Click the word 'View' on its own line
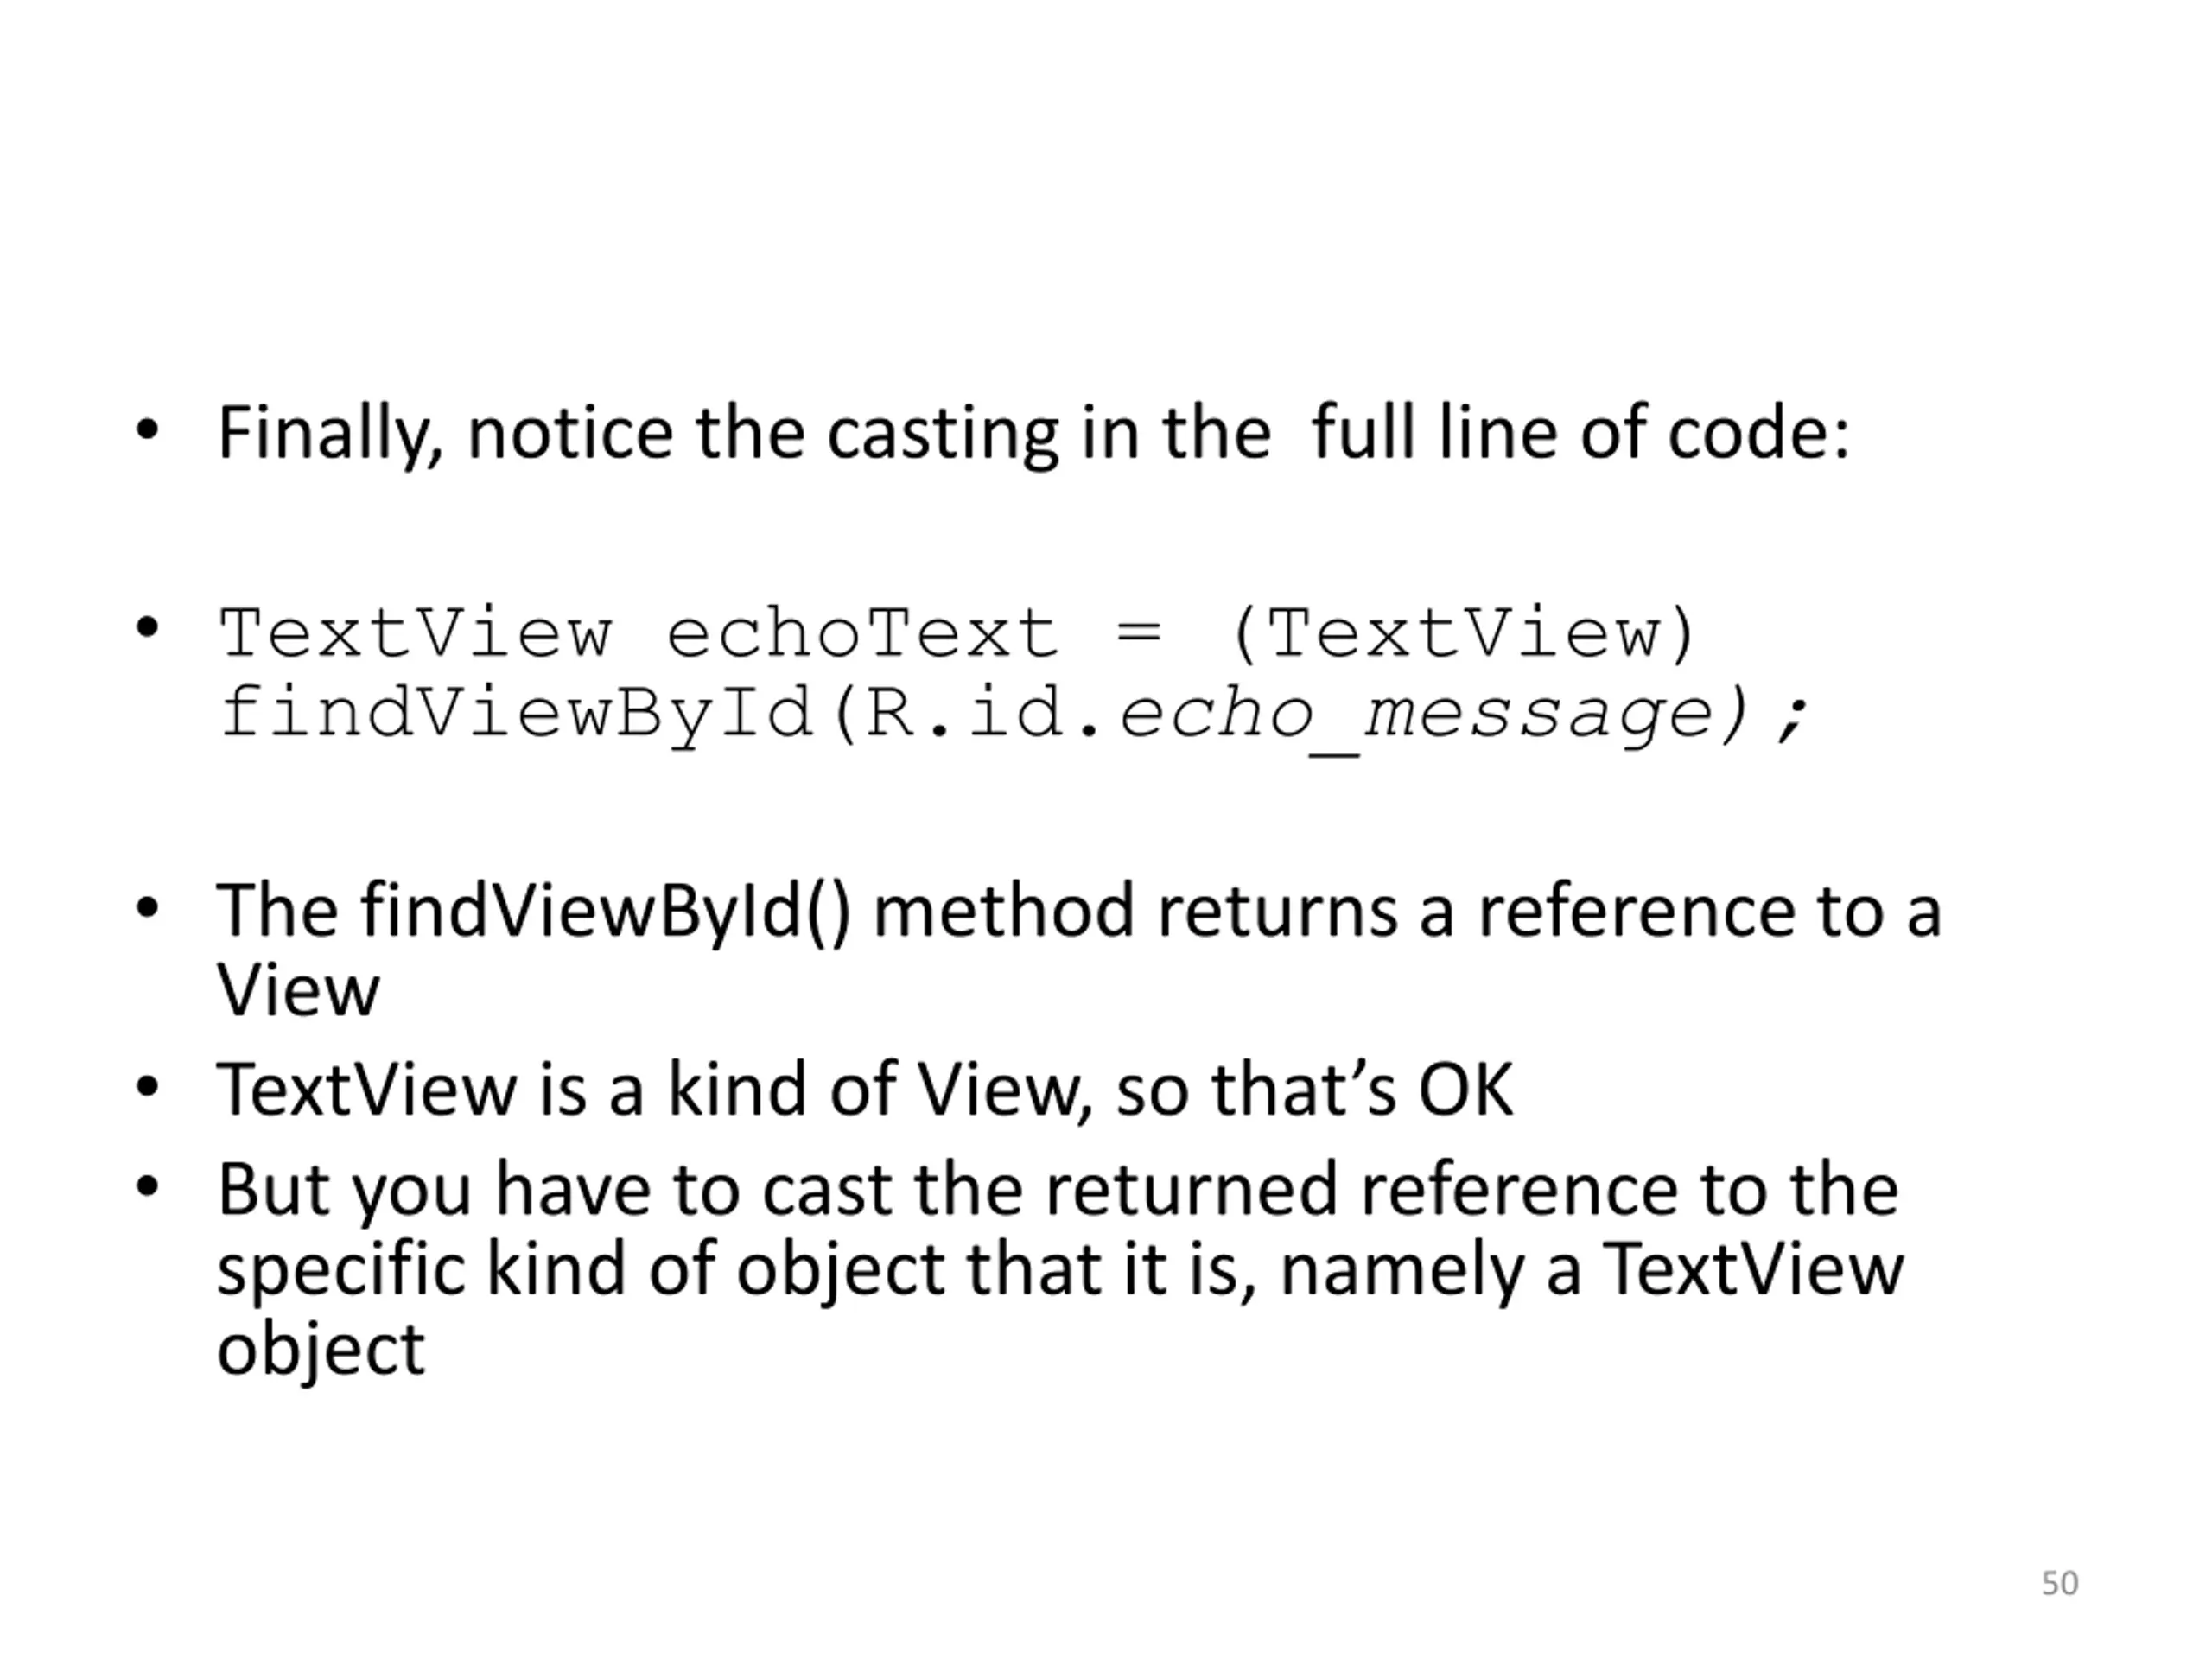Viewport: 2212px width, 1659px height. click(298, 991)
